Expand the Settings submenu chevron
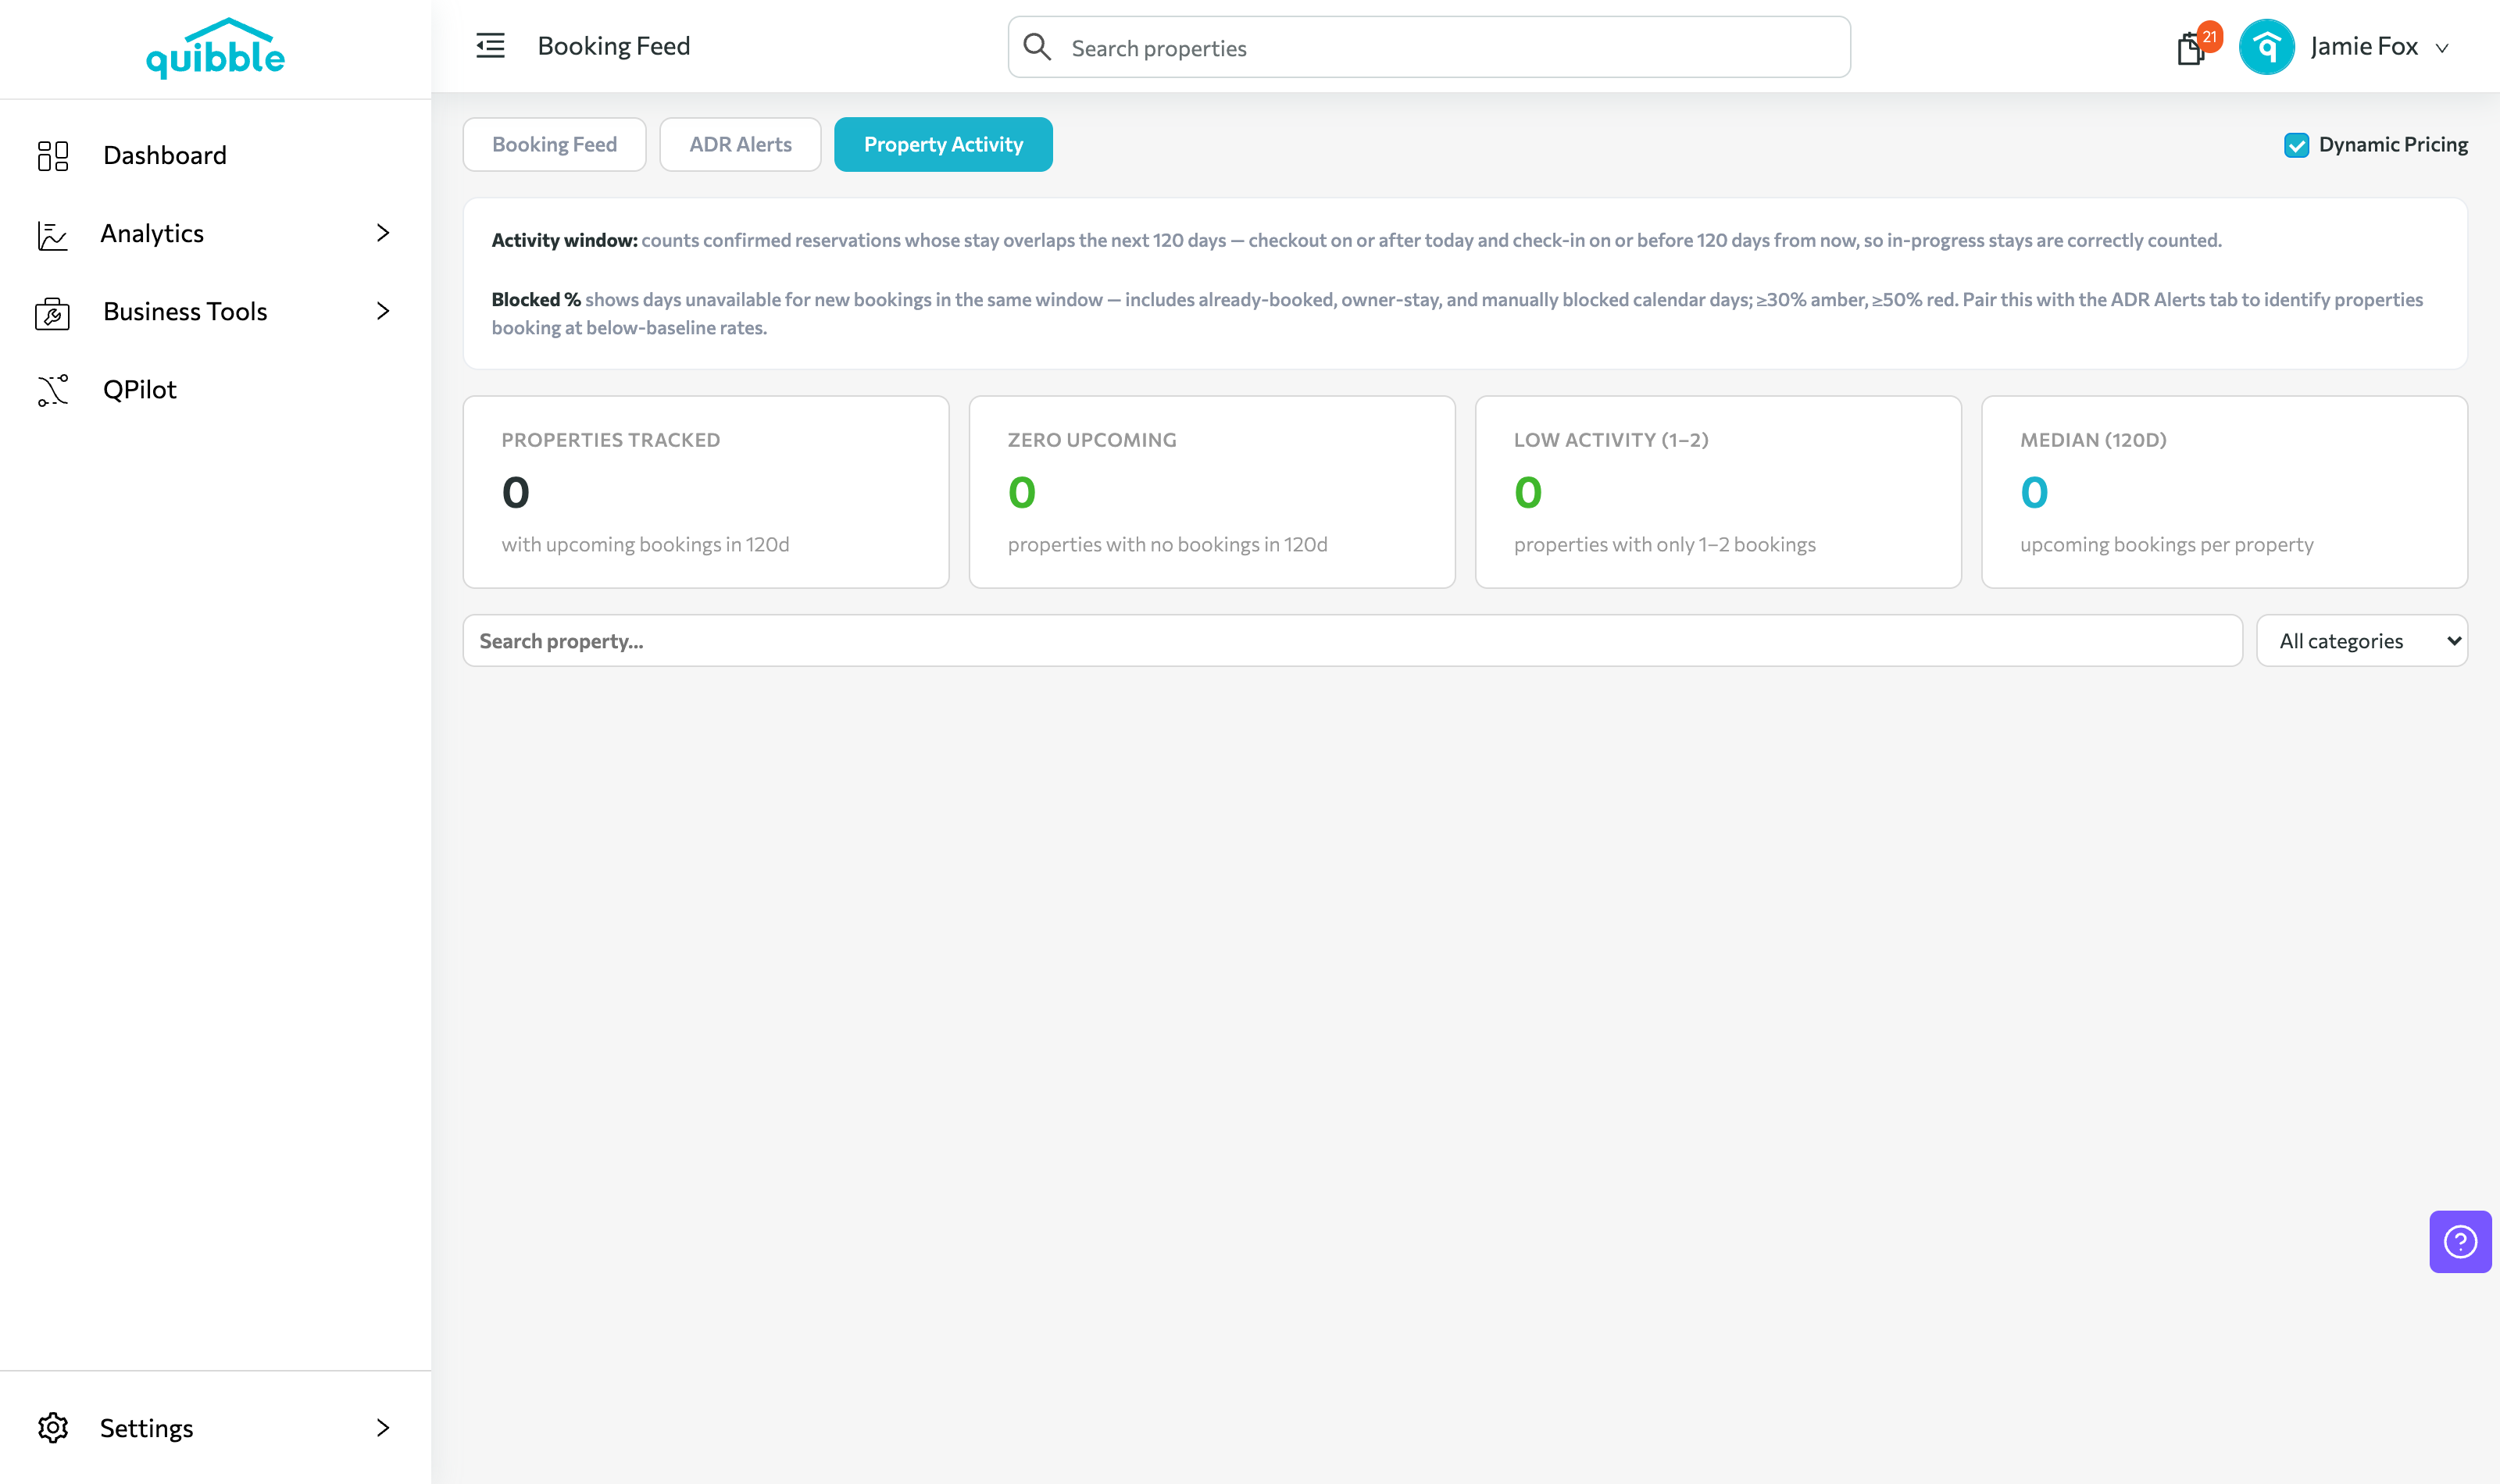Image resolution: width=2500 pixels, height=1484 pixels. coord(383,1427)
